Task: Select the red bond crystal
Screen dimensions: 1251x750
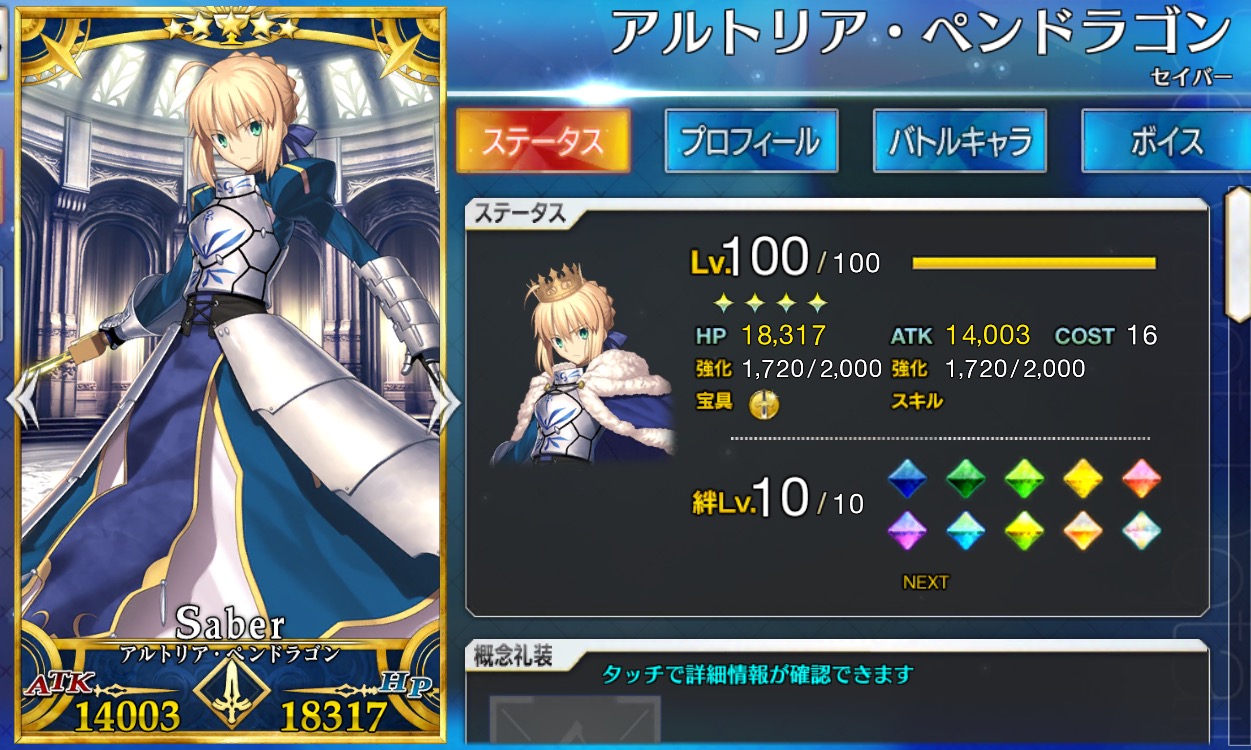Action: click(1141, 479)
